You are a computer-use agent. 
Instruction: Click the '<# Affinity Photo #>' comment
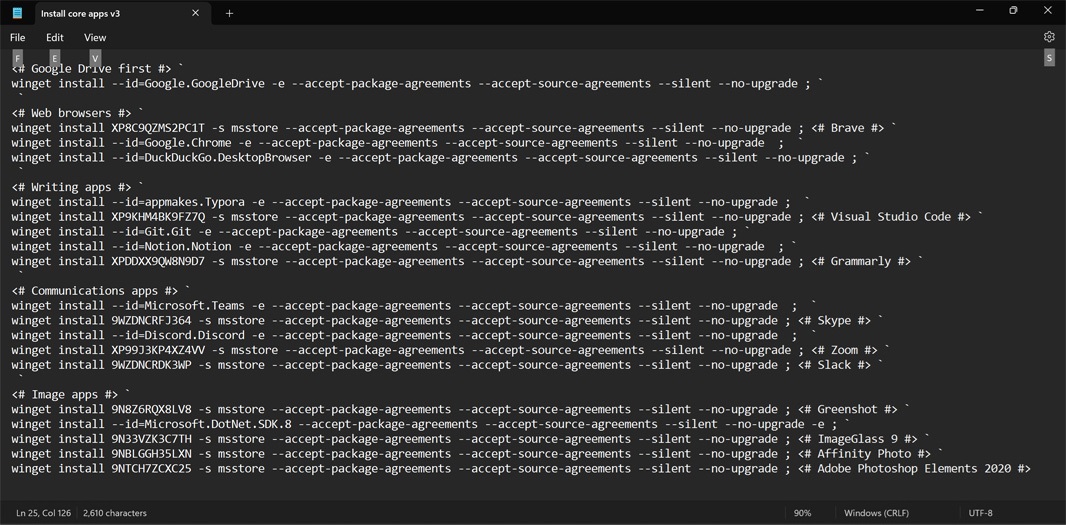point(865,454)
